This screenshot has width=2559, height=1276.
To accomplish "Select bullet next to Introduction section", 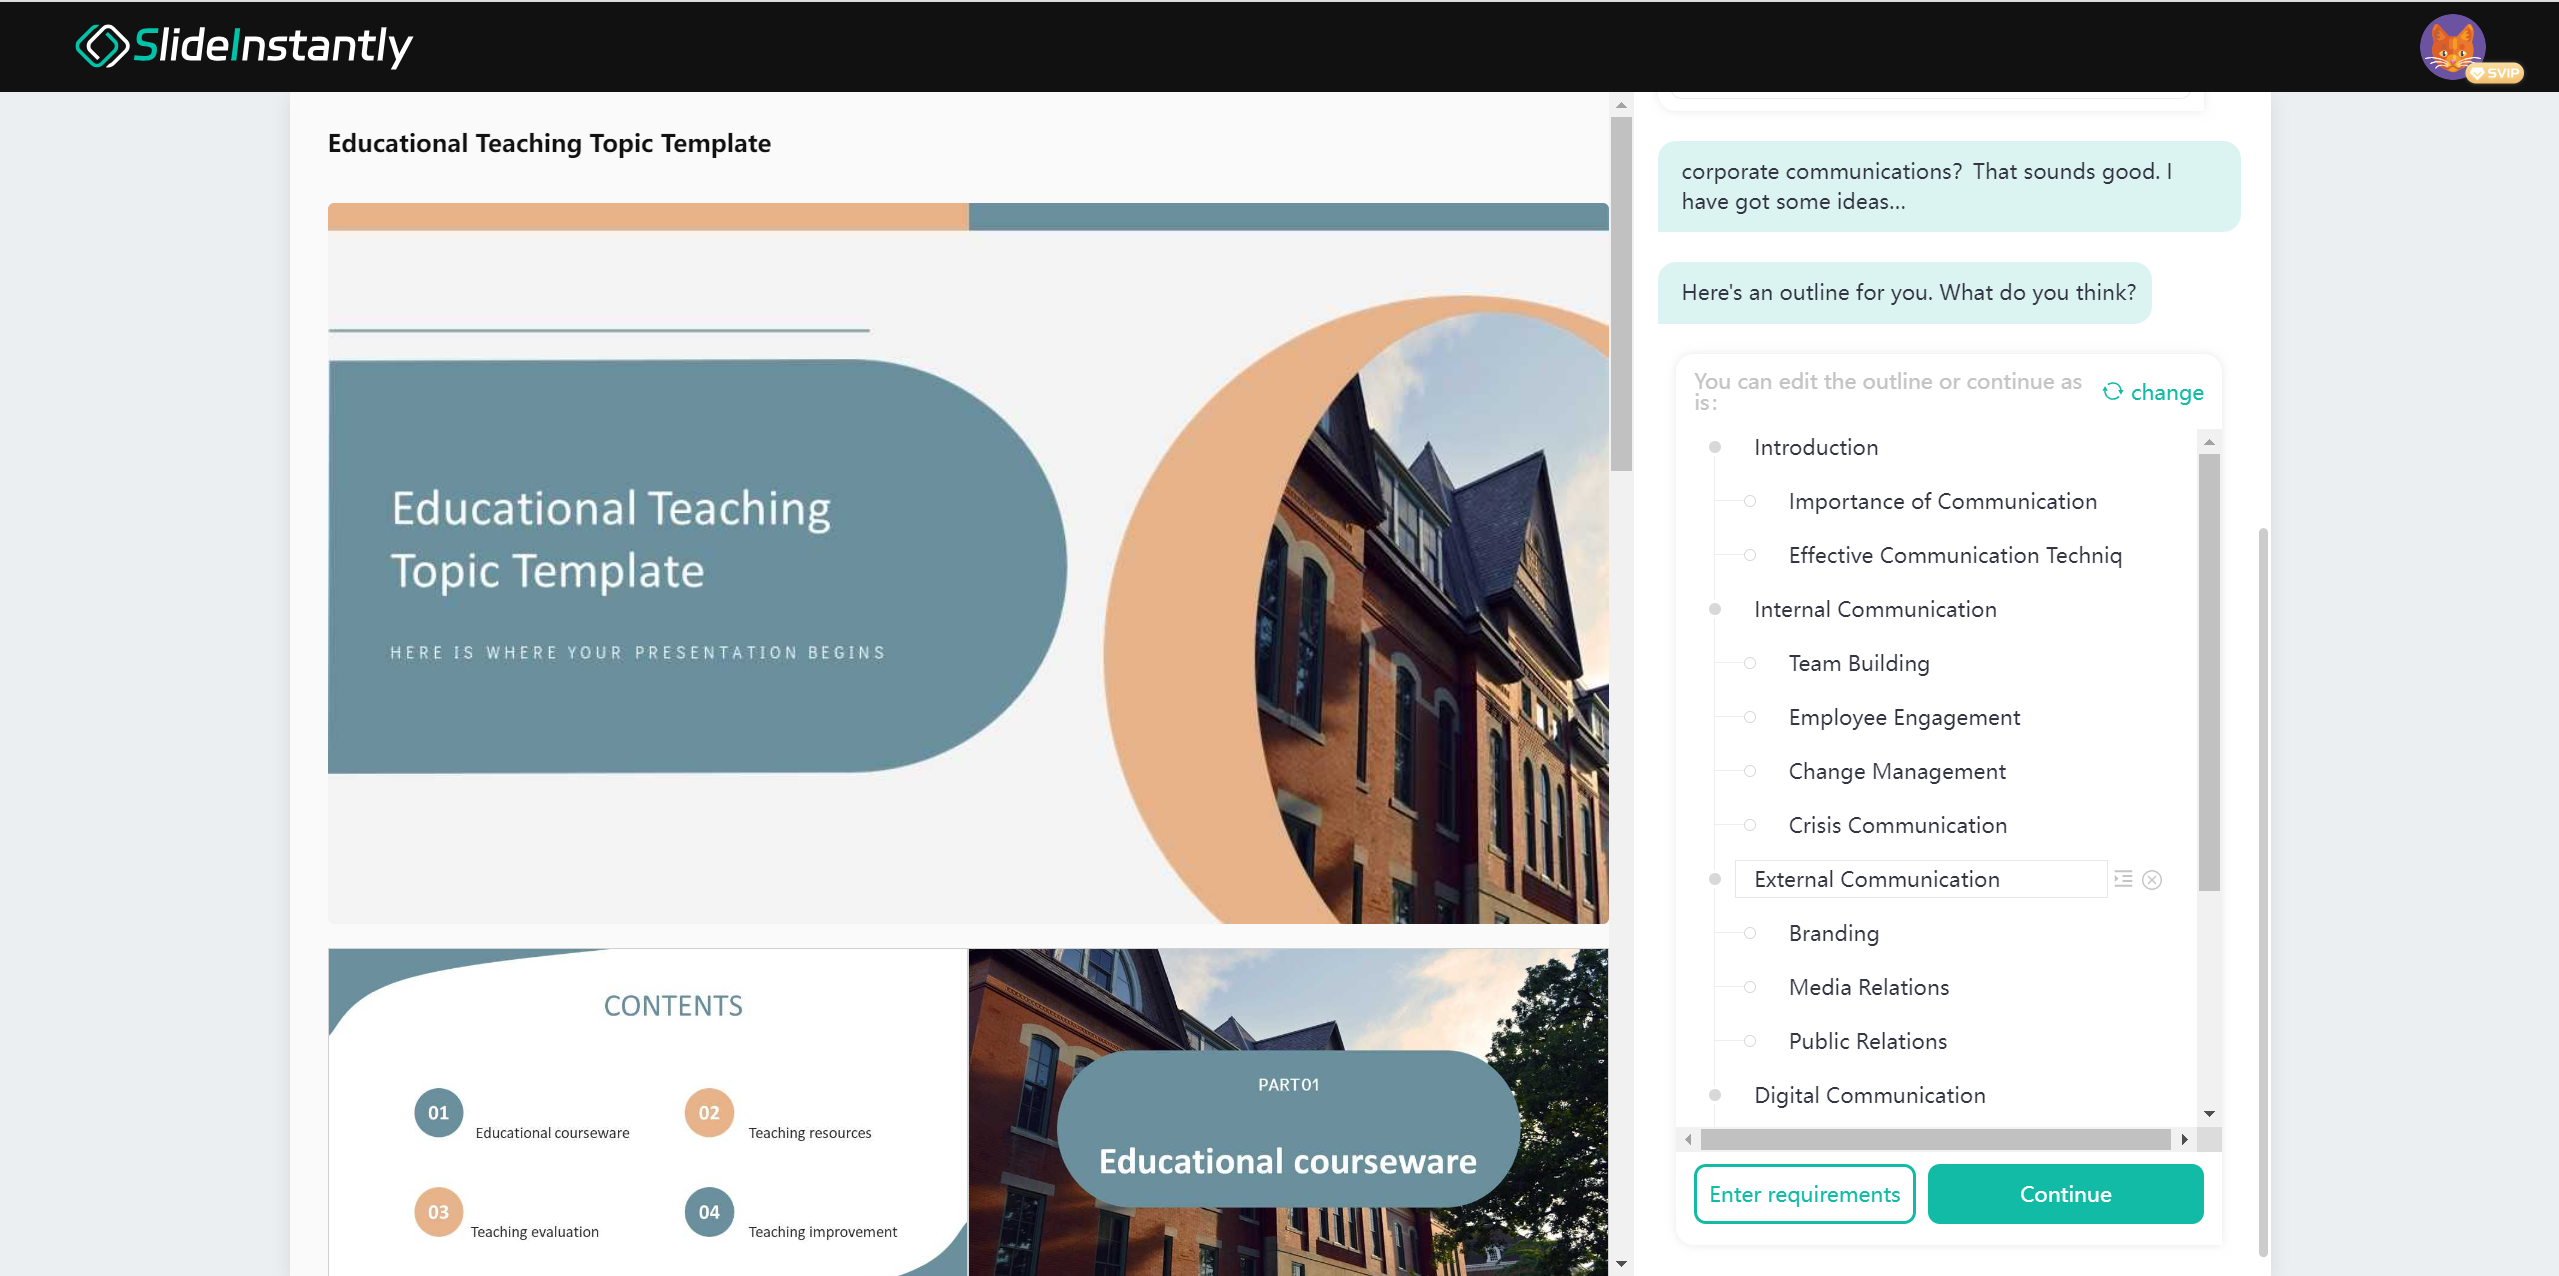I will (1715, 447).
